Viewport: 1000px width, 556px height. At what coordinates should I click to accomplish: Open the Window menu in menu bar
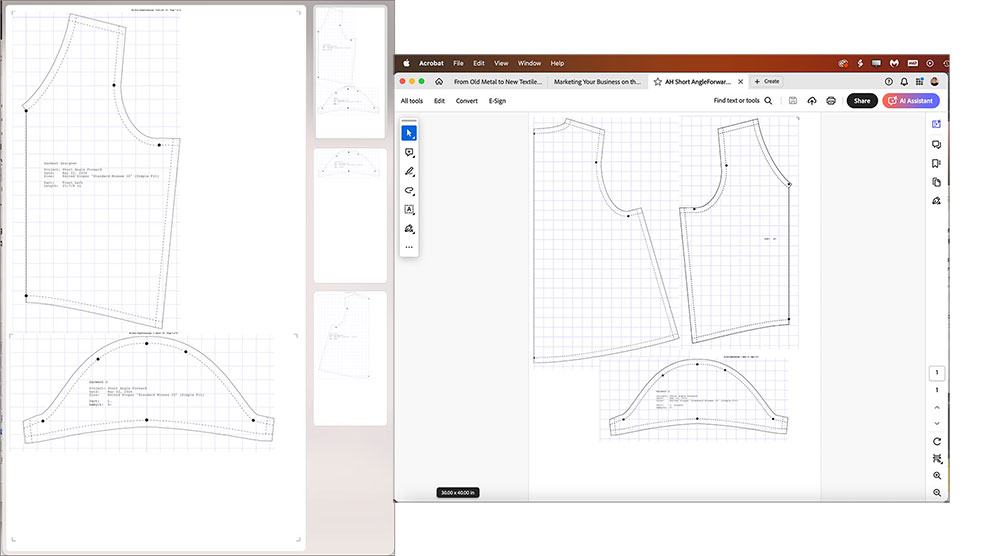529,63
